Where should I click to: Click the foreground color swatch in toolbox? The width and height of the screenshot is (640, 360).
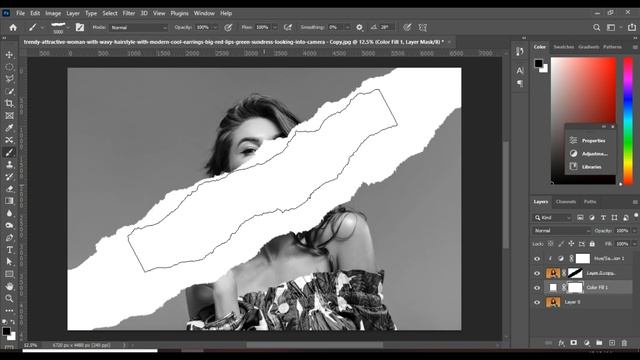pyautogui.click(x=6, y=331)
